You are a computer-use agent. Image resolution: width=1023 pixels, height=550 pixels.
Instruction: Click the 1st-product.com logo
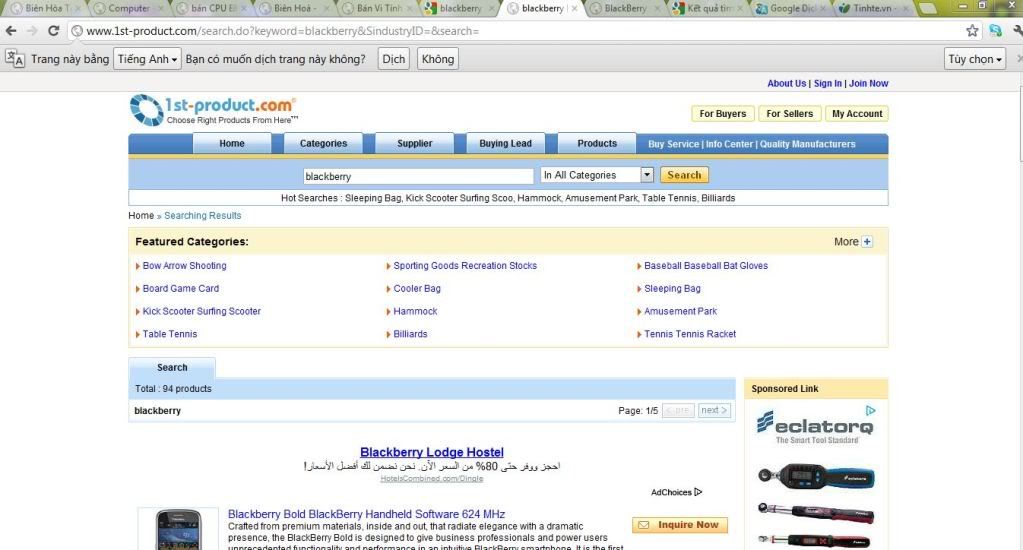pyautogui.click(x=213, y=109)
